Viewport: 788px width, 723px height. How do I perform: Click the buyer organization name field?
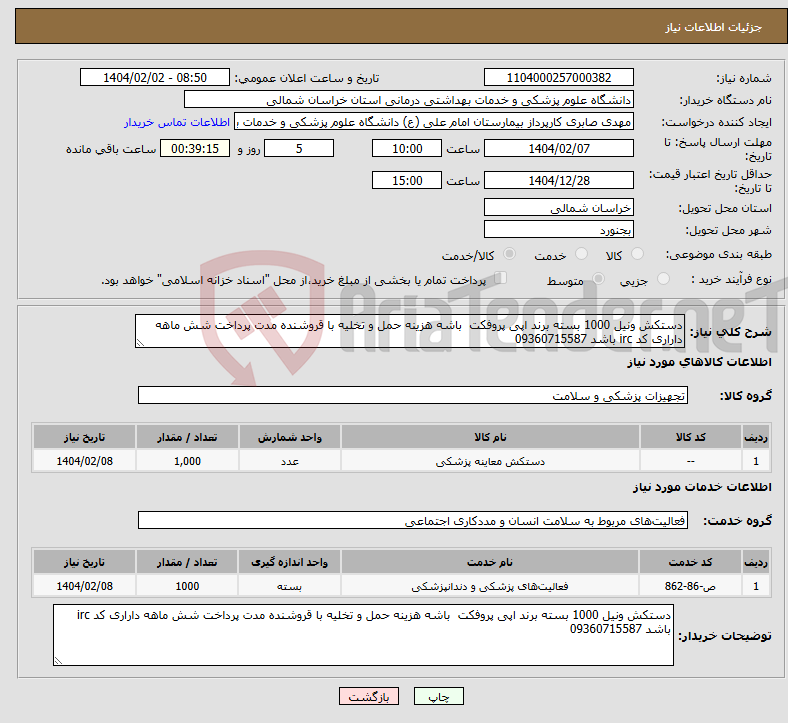(x=409, y=99)
